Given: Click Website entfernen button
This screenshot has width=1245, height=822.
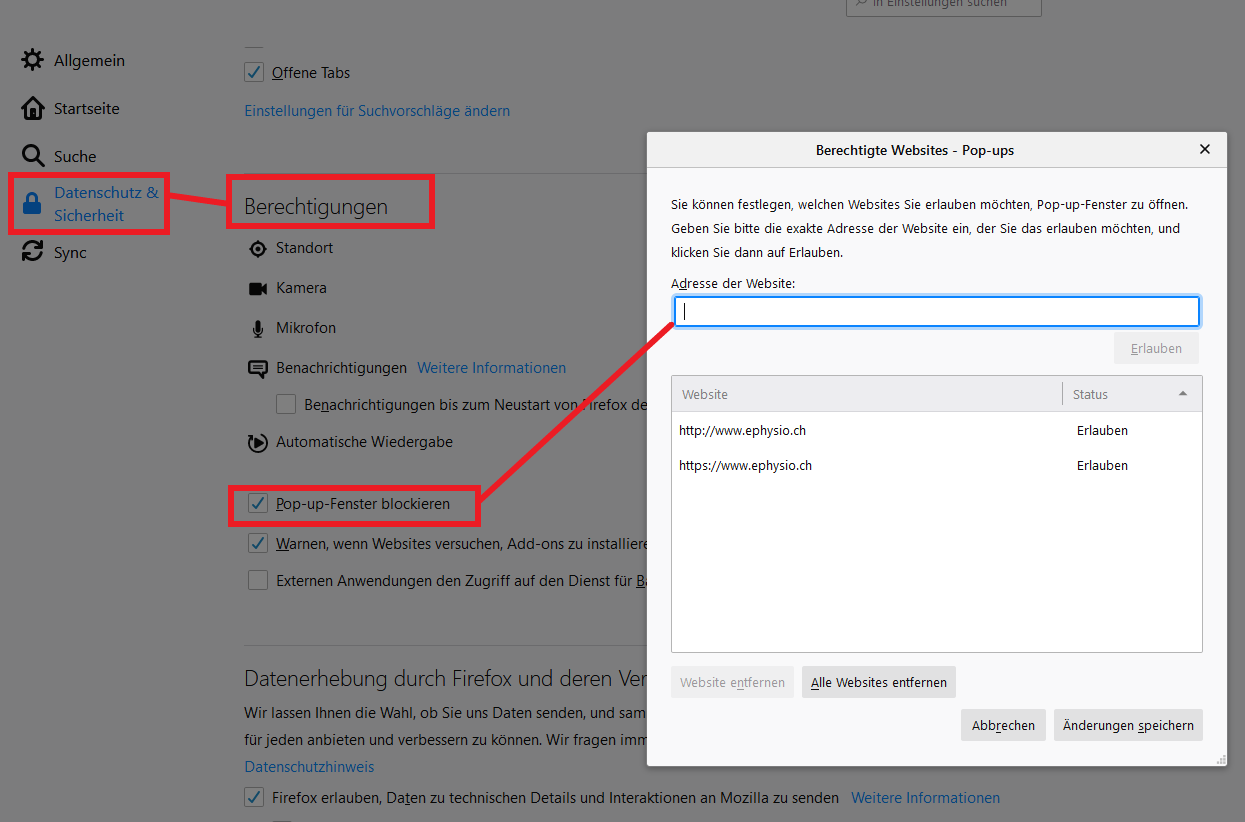Looking at the screenshot, I should [x=732, y=682].
